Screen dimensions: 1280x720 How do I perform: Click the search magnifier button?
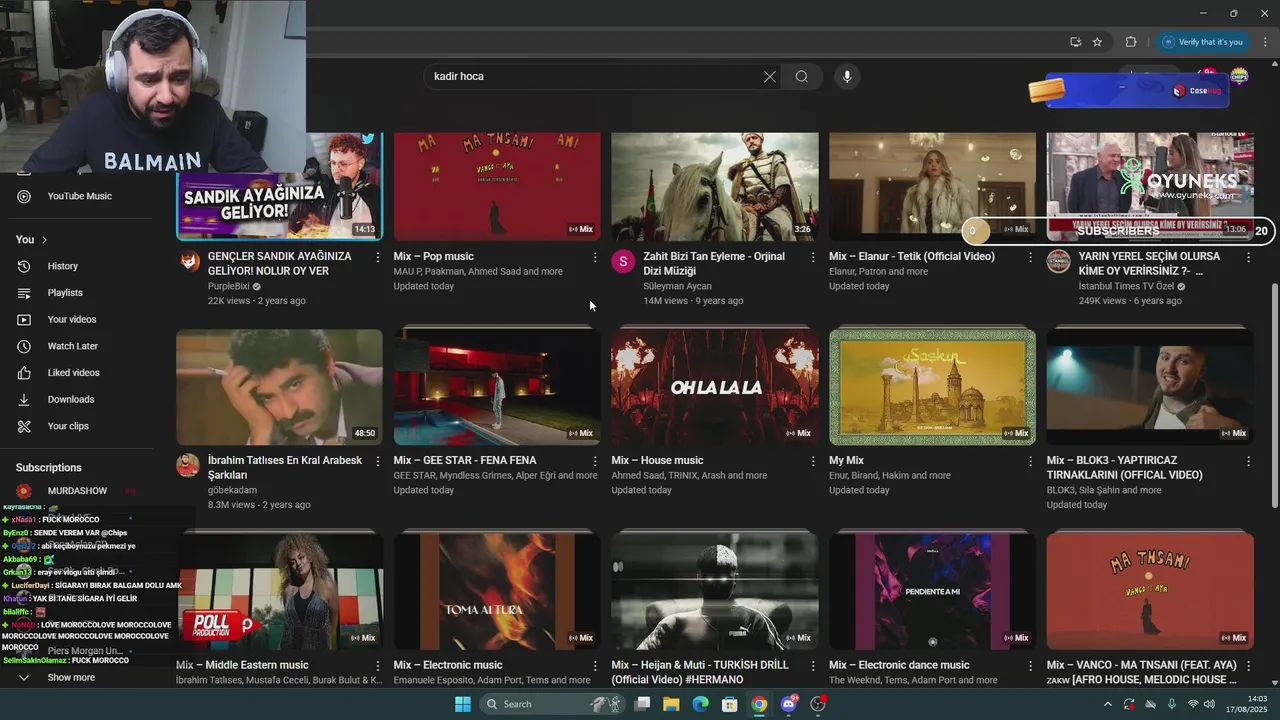click(801, 77)
